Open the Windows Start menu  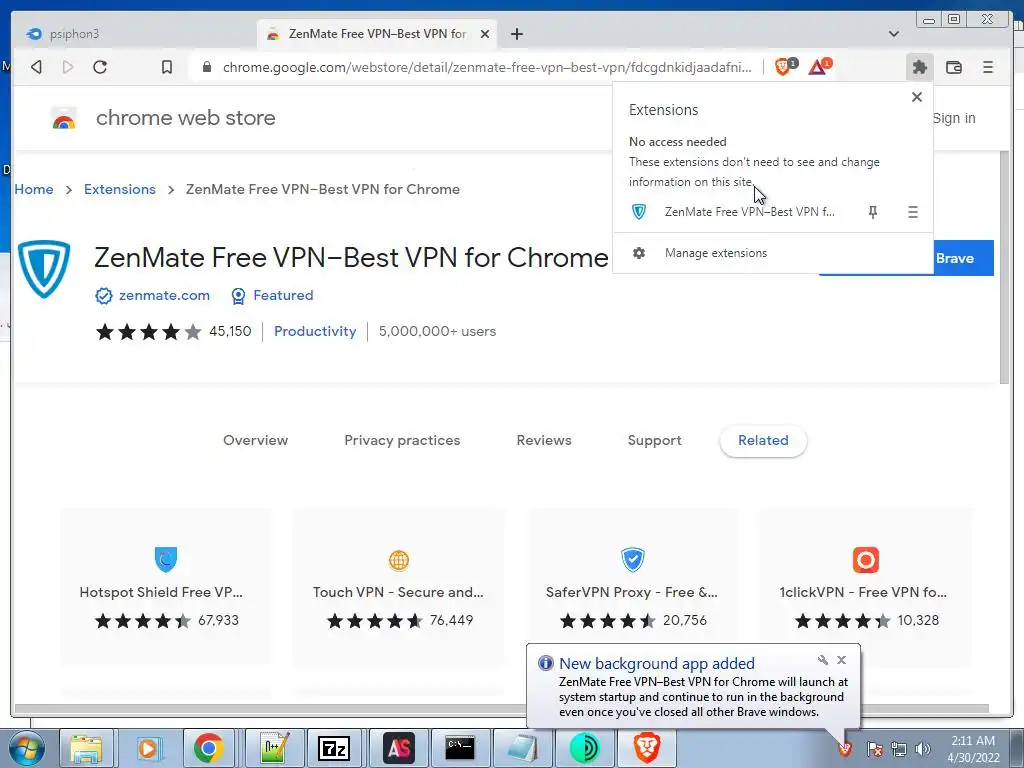[26, 748]
